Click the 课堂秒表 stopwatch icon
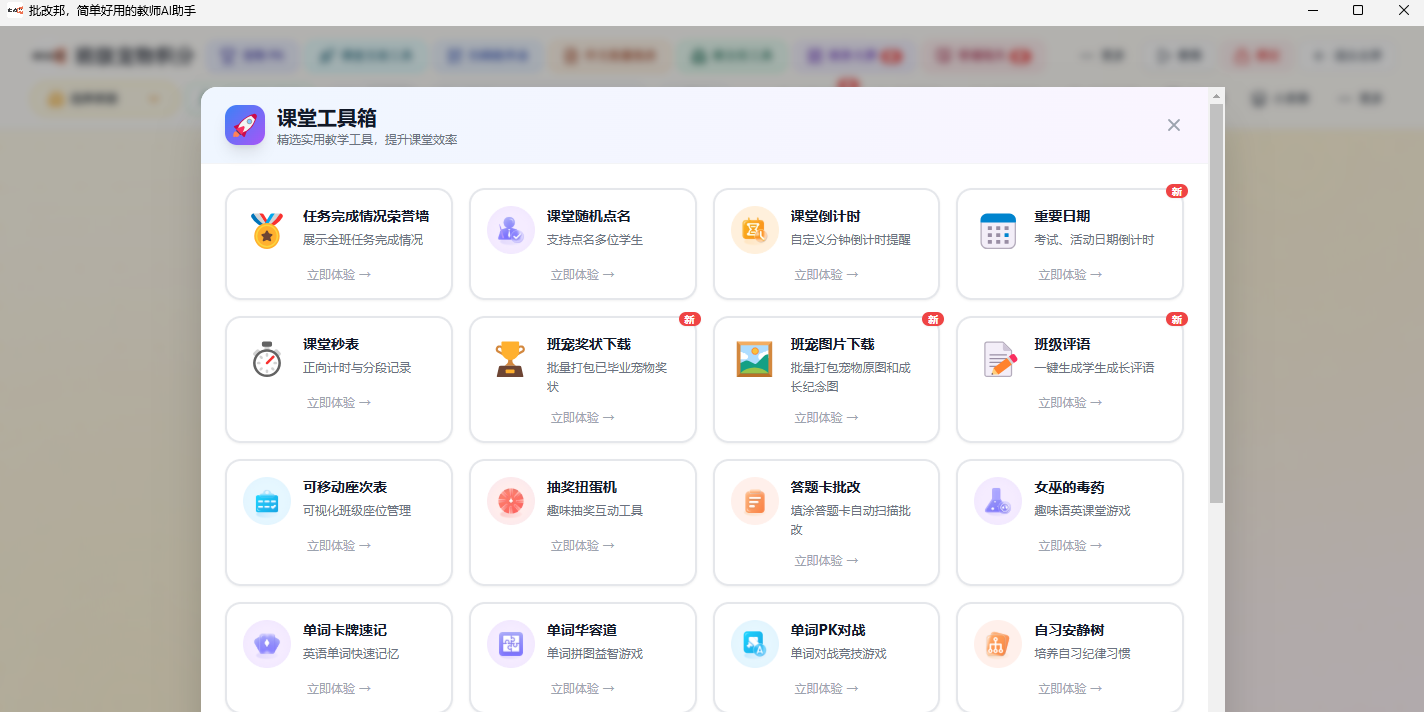The image size is (1424, 712). 267,358
